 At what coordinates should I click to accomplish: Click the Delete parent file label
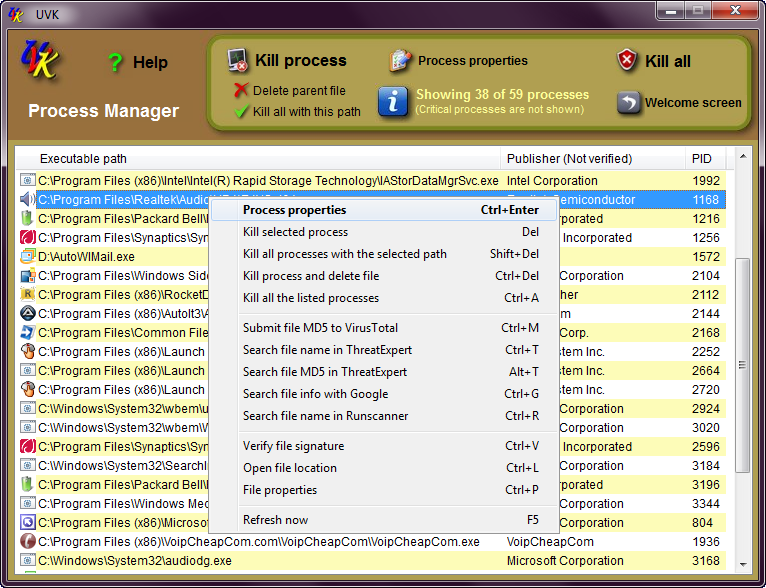[299, 90]
